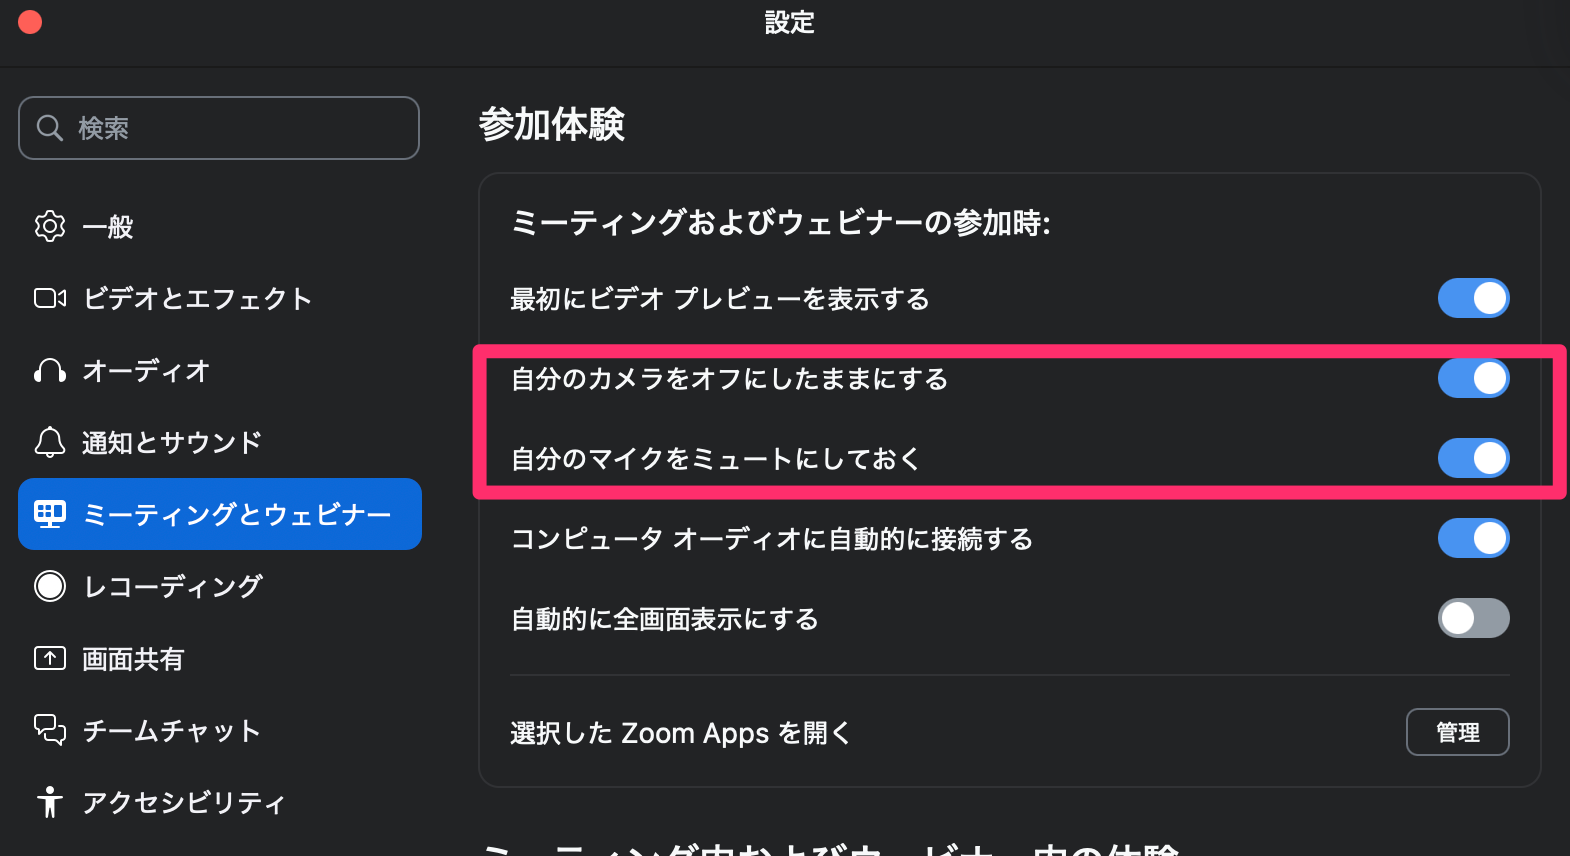1570x856 pixels.
Task: Click the bell icon for 通知とサウンド
Action: pos(50,442)
